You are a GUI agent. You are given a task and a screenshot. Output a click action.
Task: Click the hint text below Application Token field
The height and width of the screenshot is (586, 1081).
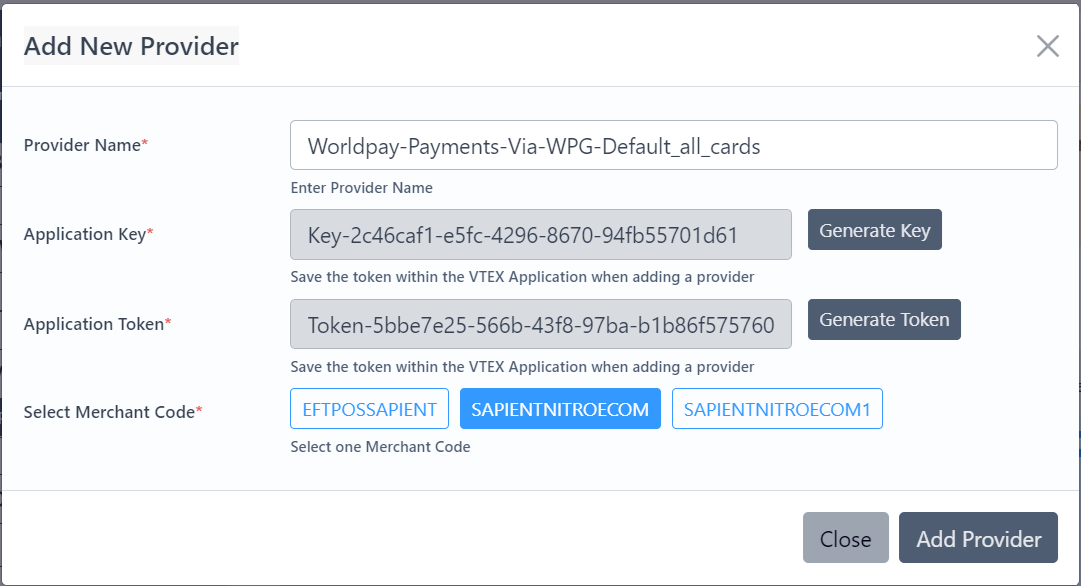point(522,367)
